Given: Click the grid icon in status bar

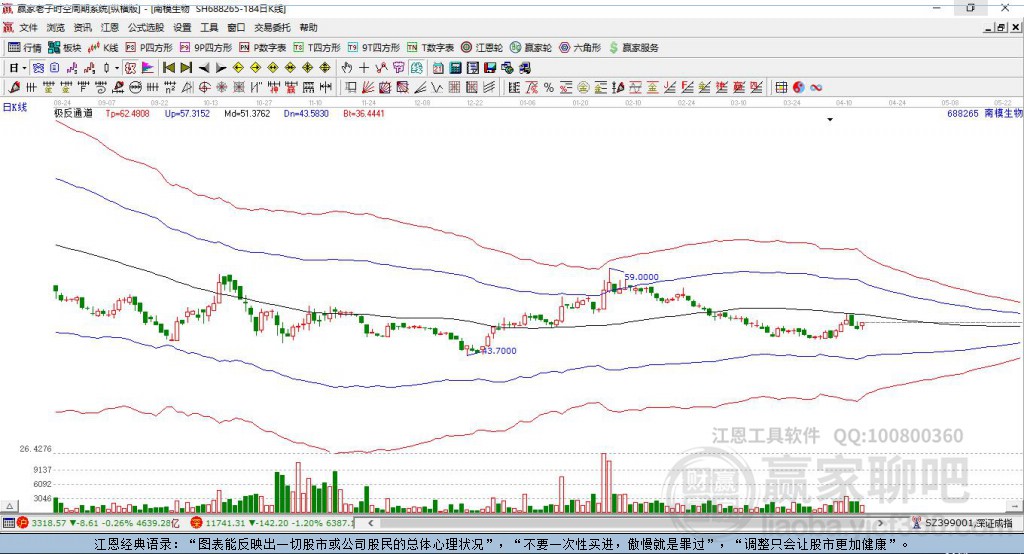Looking at the screenshot, I should tap(8, 523).
